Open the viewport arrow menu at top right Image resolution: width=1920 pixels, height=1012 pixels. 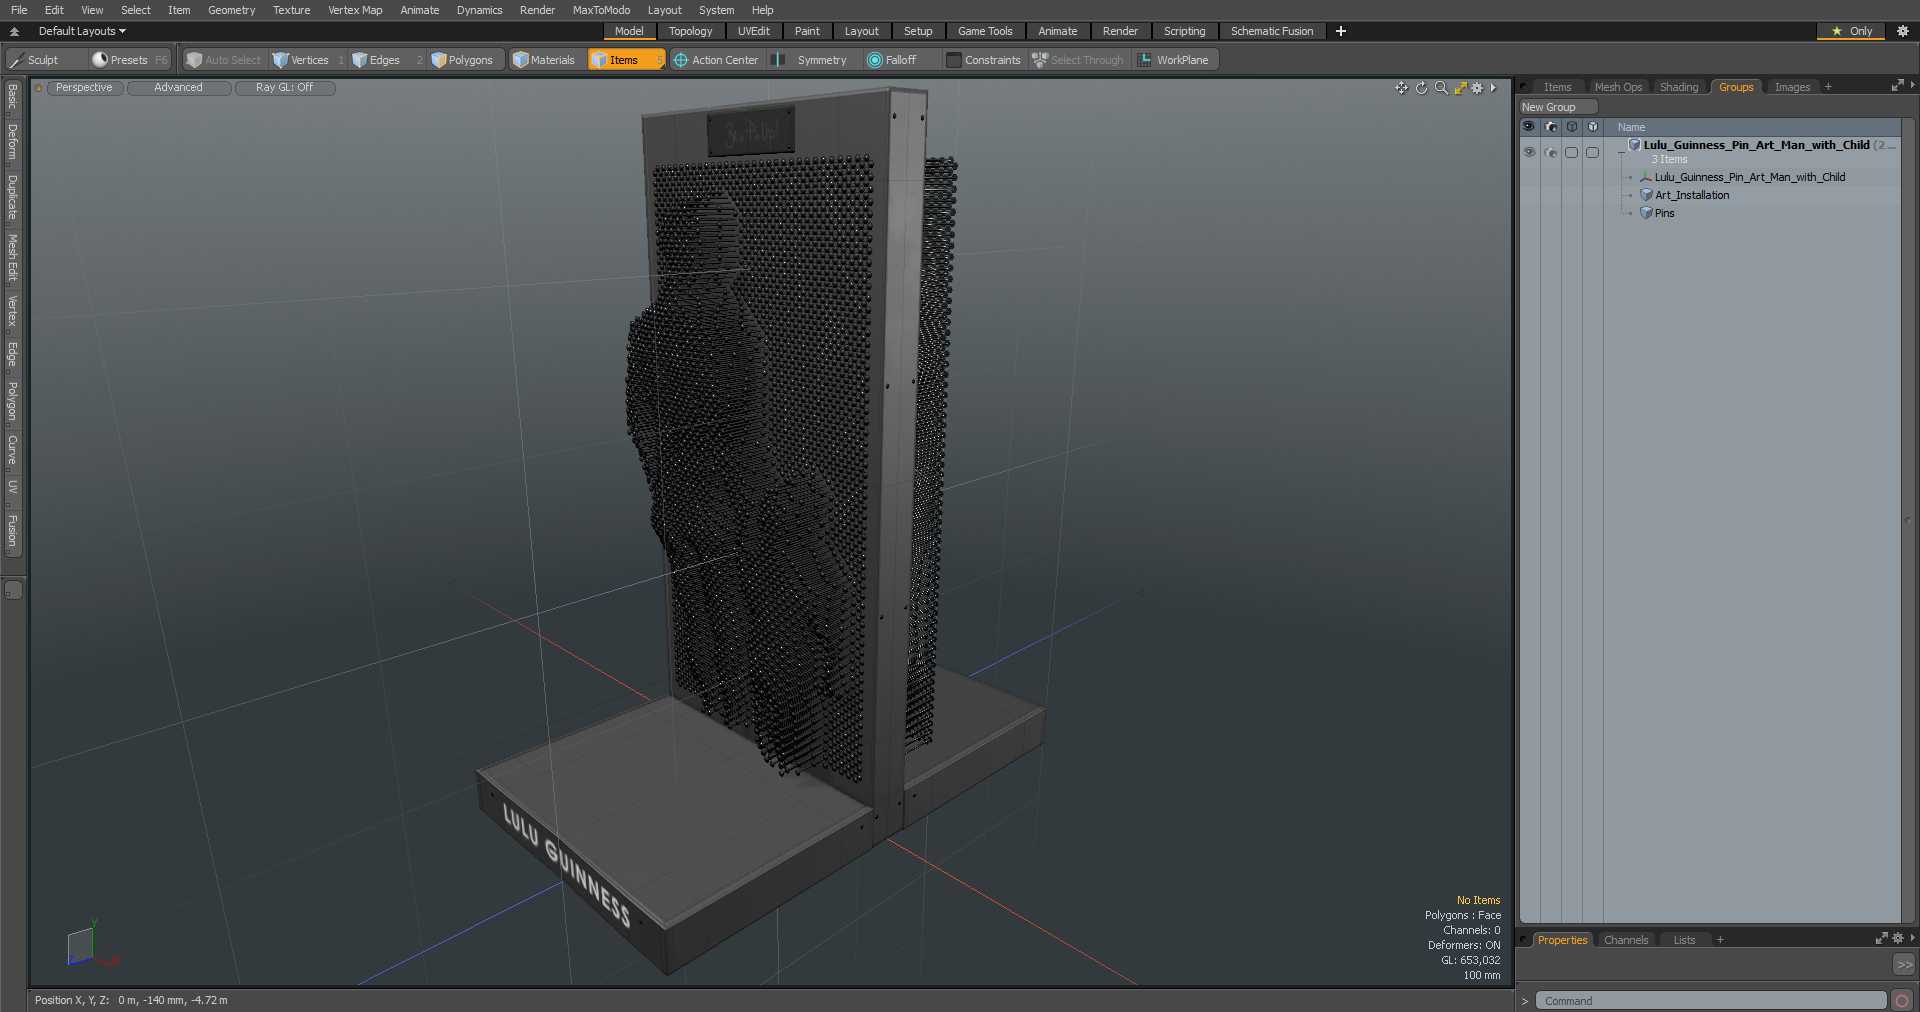1493,88
